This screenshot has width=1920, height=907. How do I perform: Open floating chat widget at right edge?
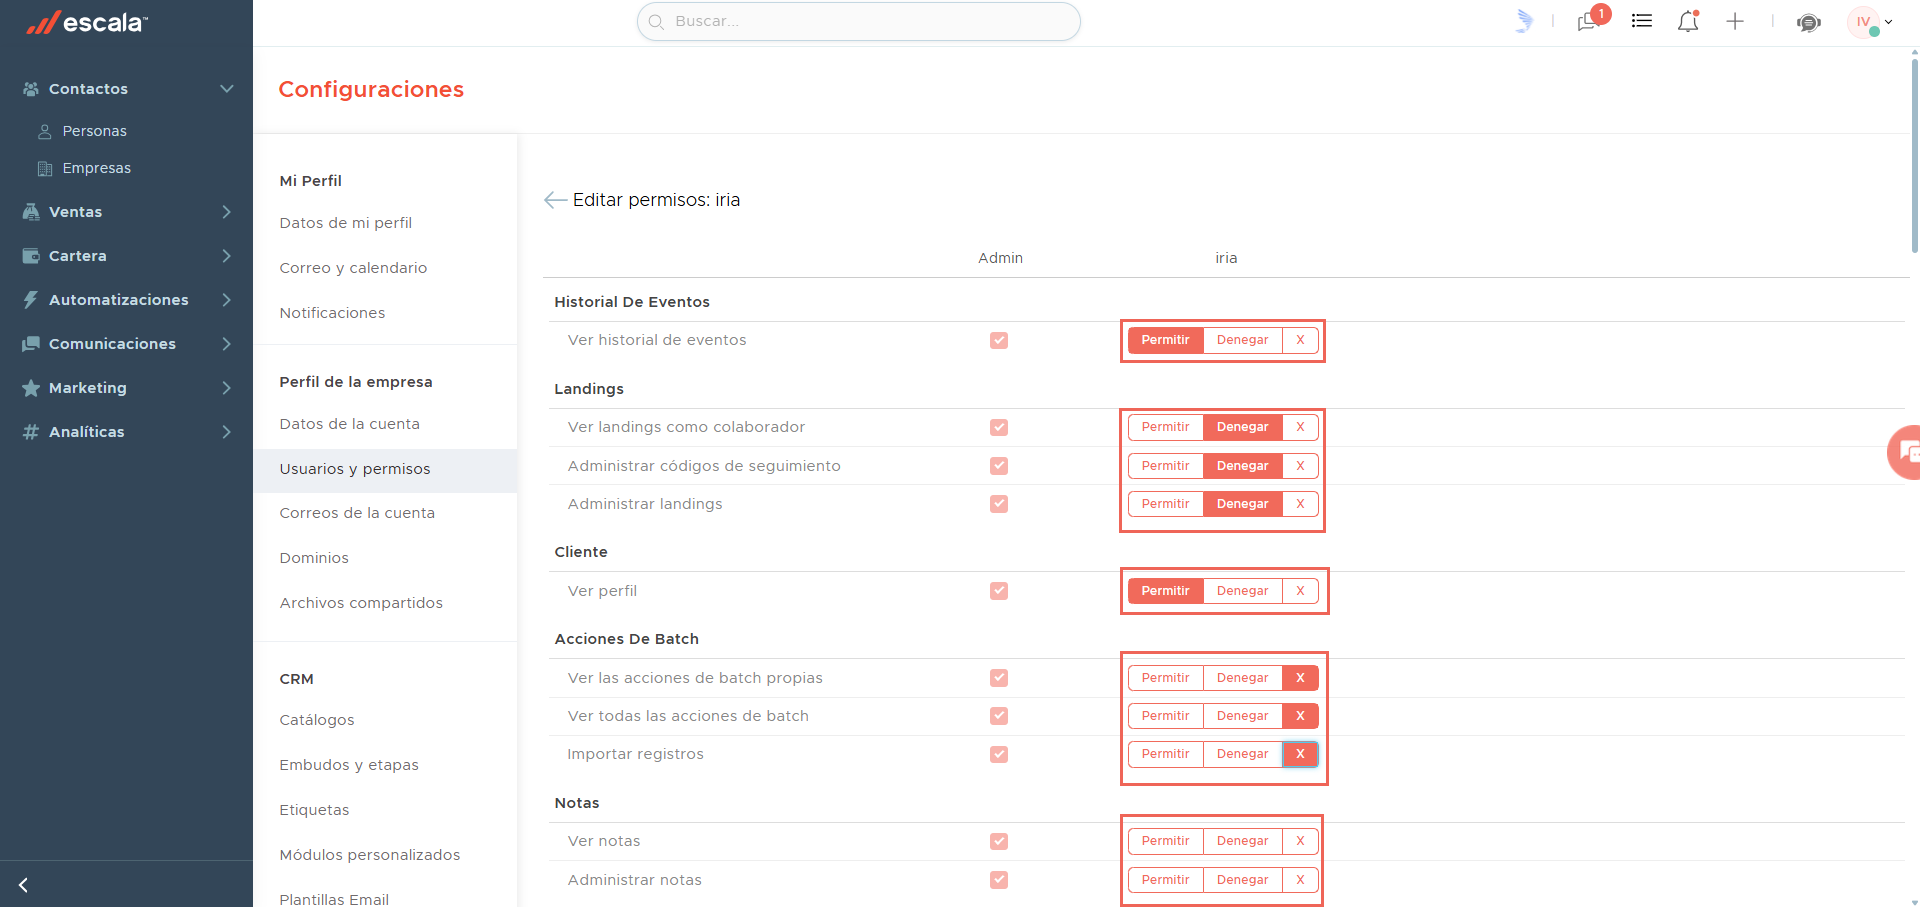(1904, 452)
